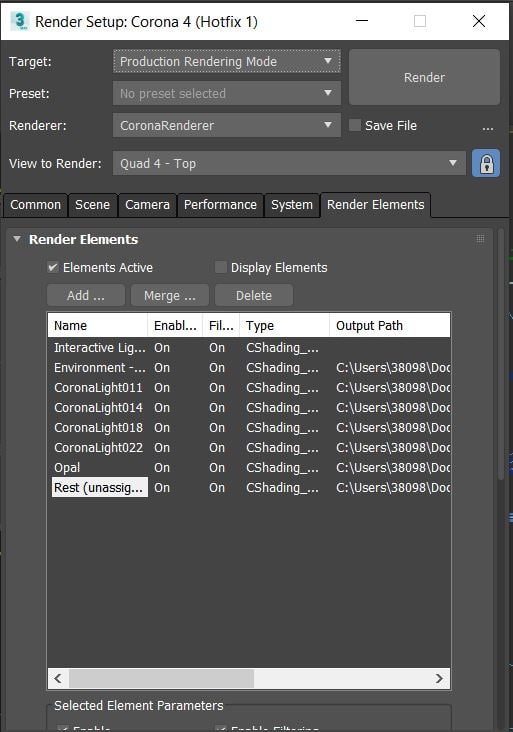The image size is (513, 732).
Task: Click the Type cell of CoronaLight011
Action: (x=282, y=388)
